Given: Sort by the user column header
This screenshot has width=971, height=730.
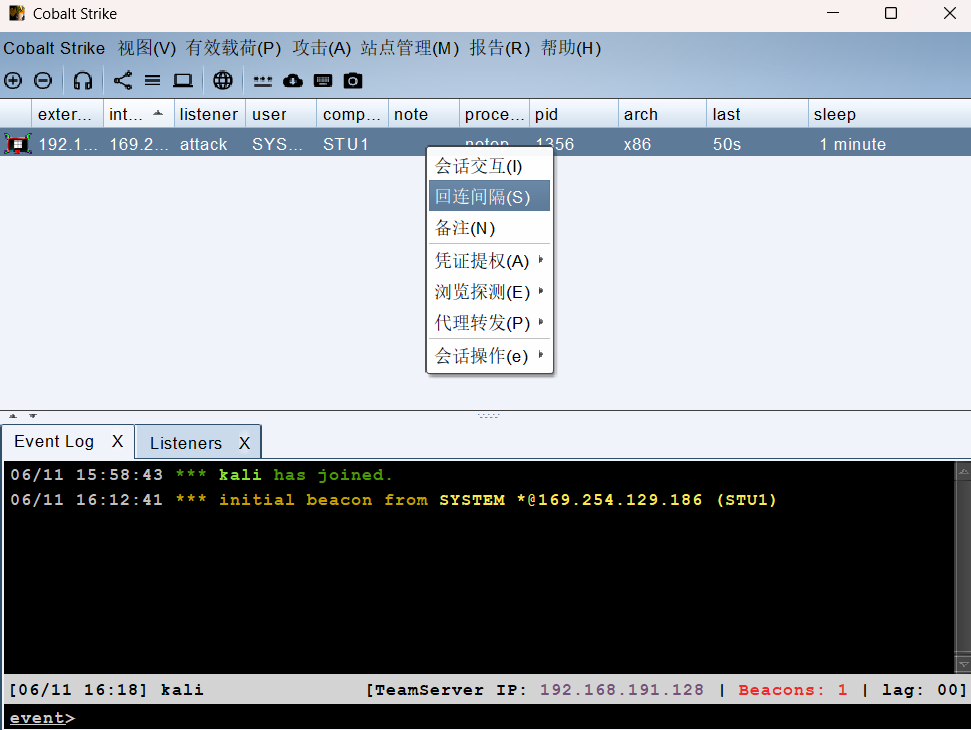Looking at the screenshot, I should [x=281, y=114].
